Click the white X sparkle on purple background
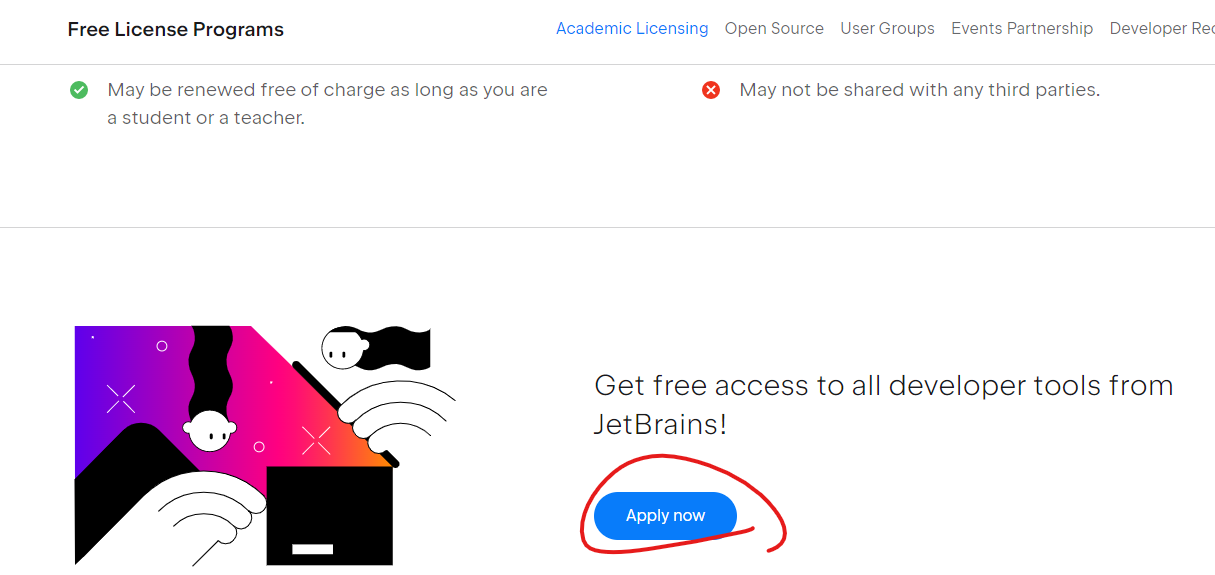This screenshot has width=1215, height=575. (121, 399)
